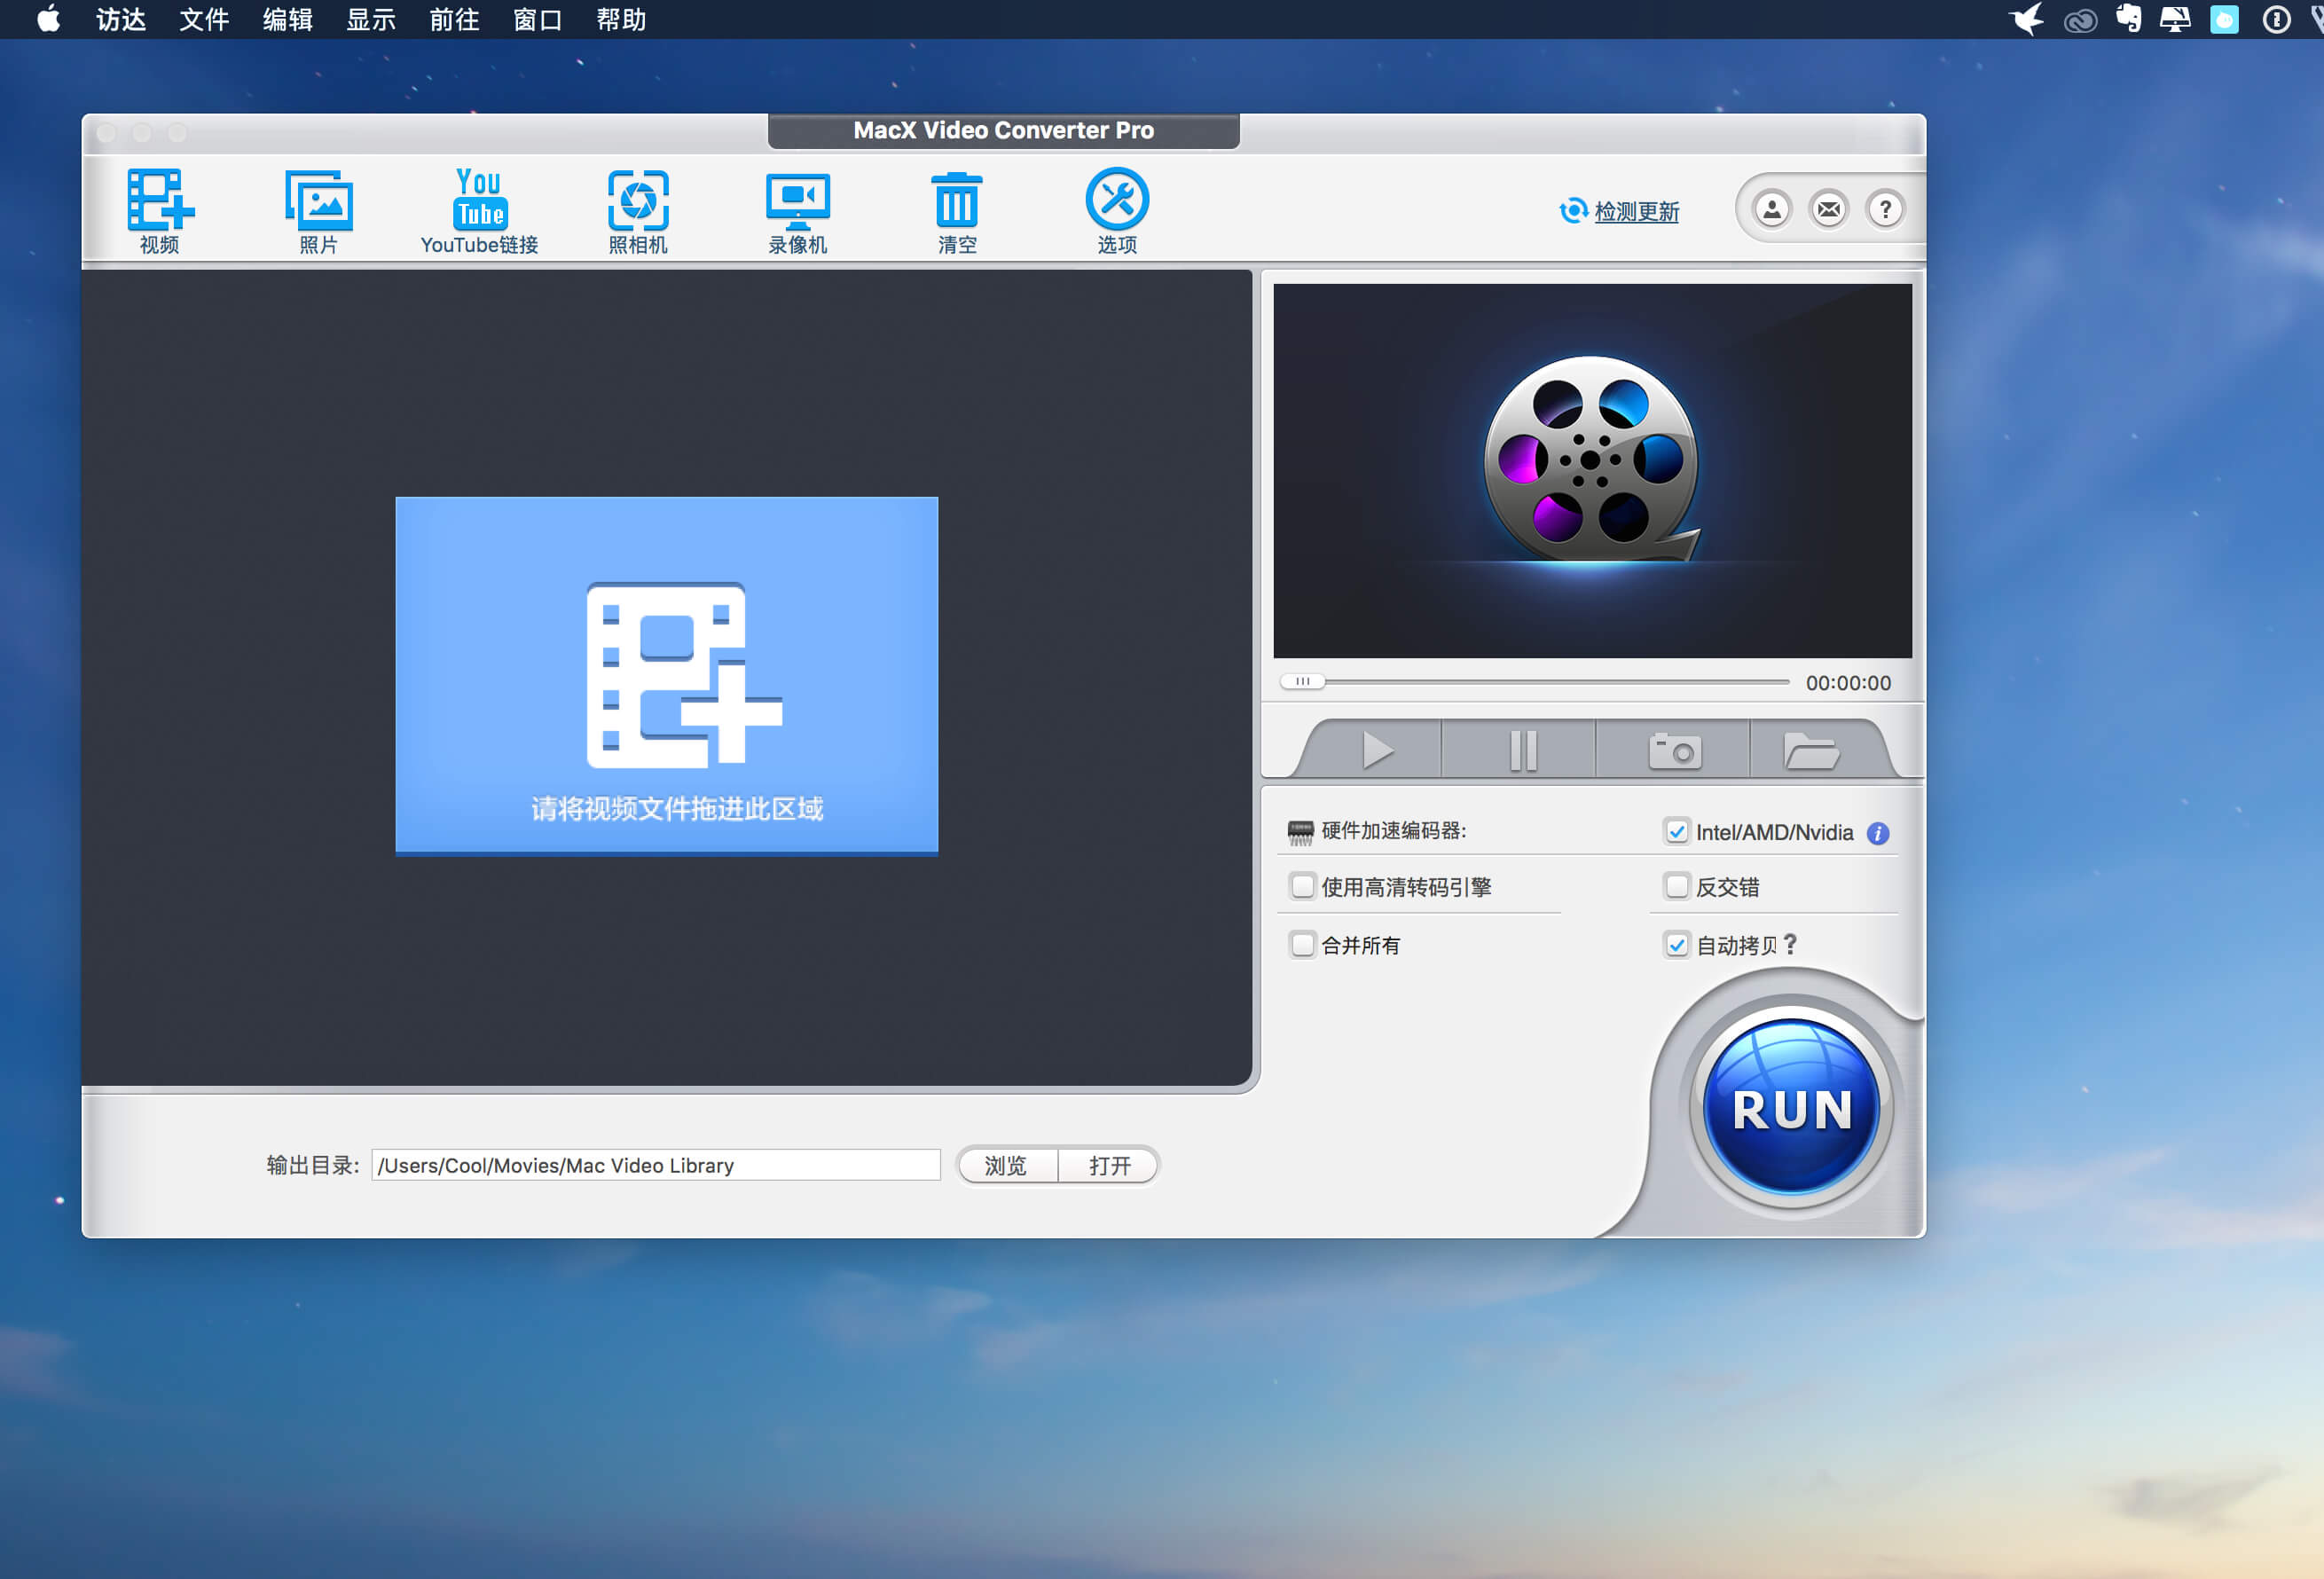
Task: Click the 视频 add video icon
Action: pyautogui.click(x=160, y=210)
